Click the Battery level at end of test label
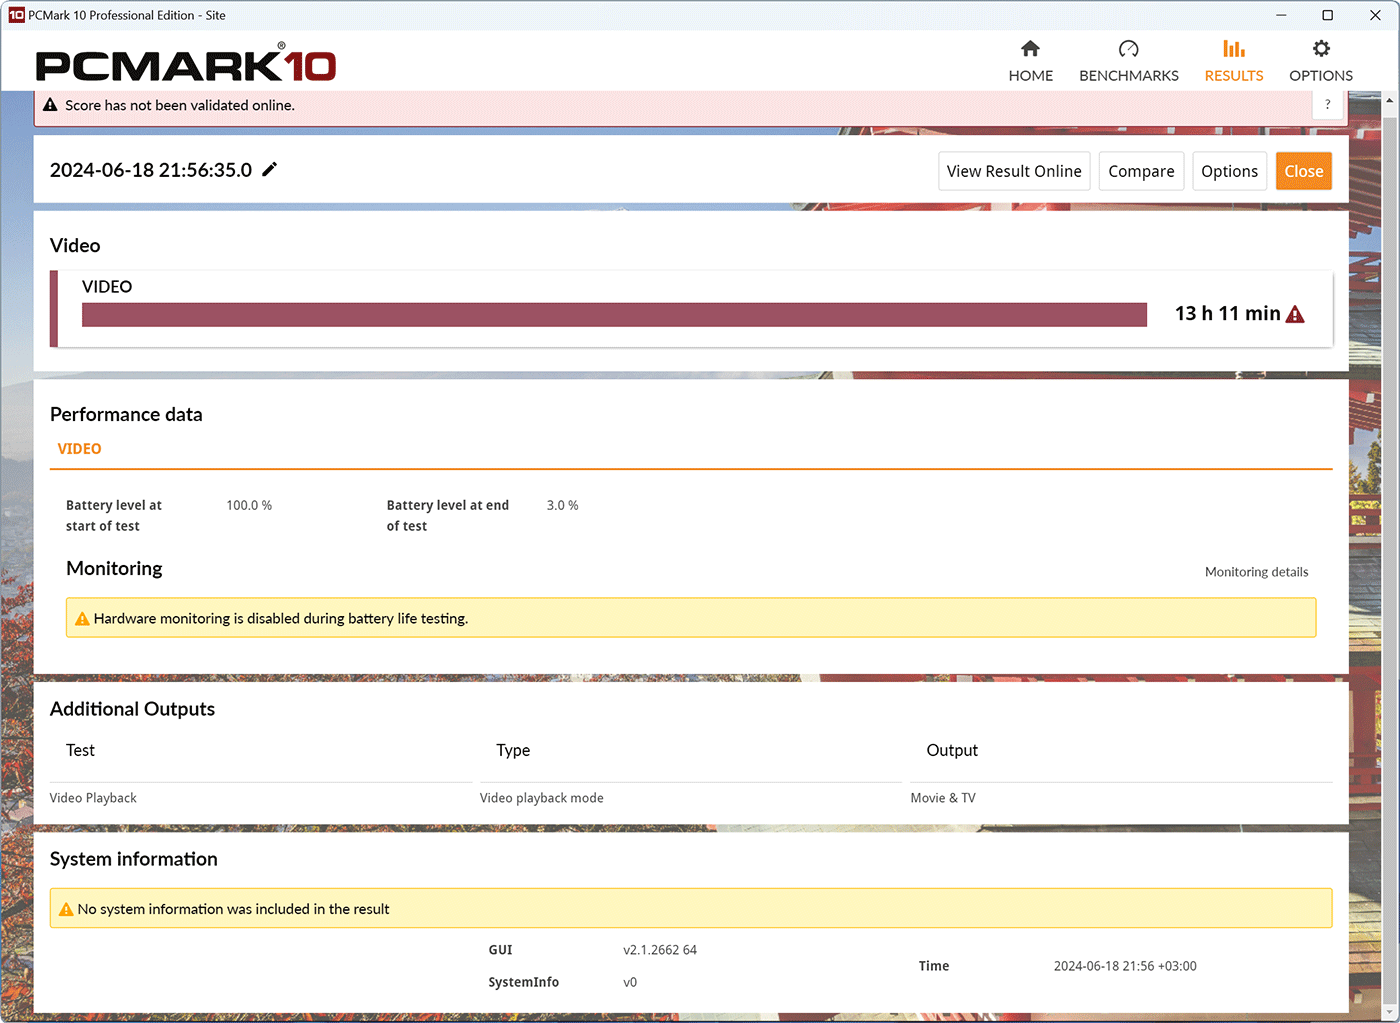The height and width of the screenshot is (1023, 1400). click(448, 516)
